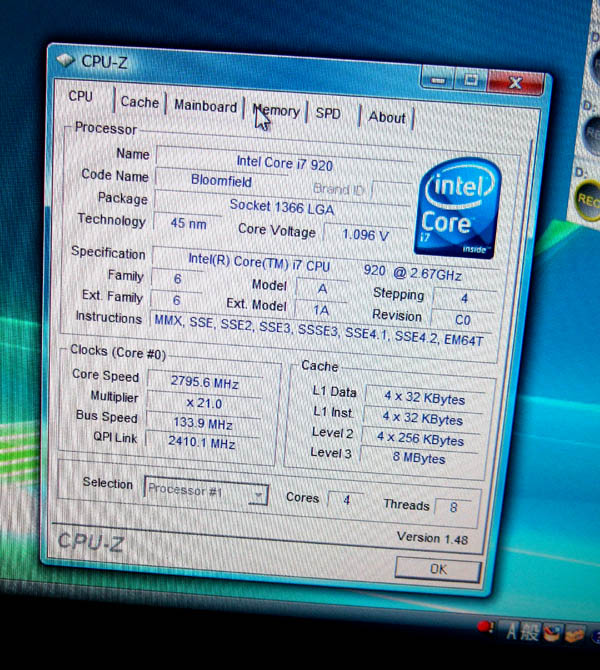Click the Revision value C0
Viewport: 600px width, 670px height.
pos(462,320)
